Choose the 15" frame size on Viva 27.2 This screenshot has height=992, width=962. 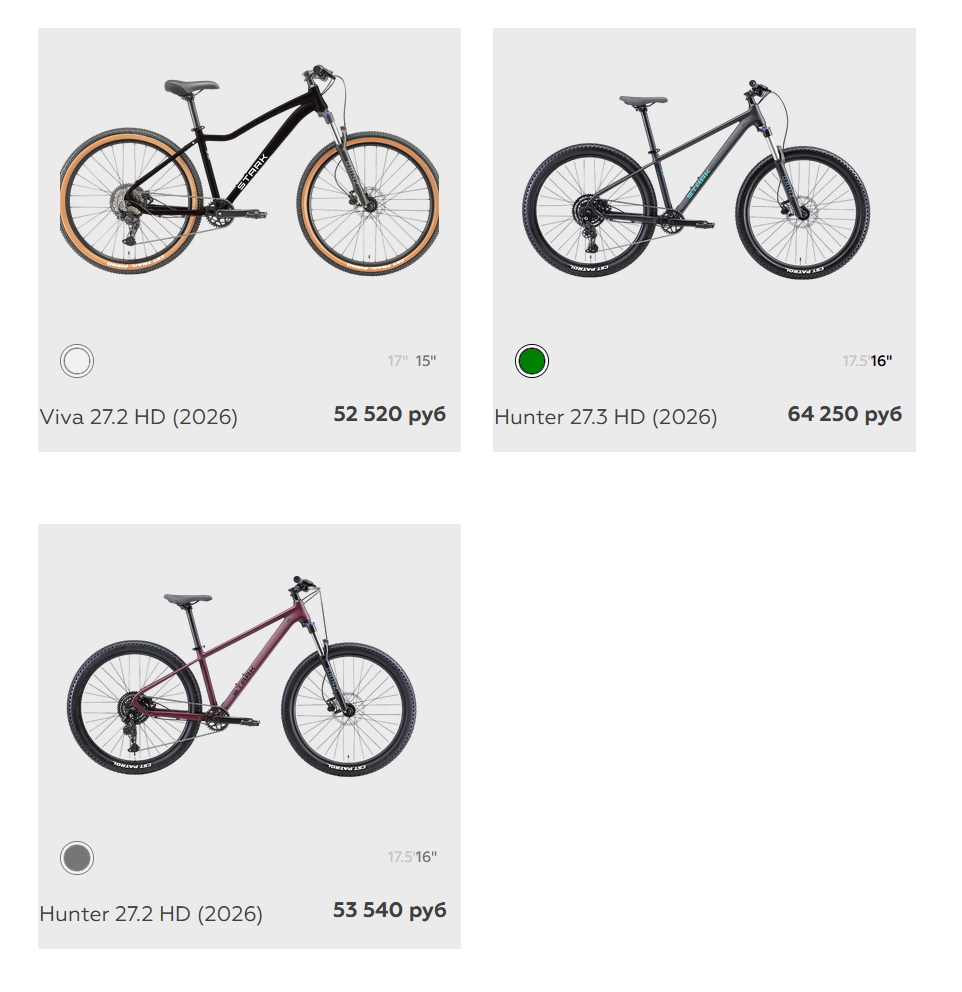pyautogui.click(x=426, y=361)
